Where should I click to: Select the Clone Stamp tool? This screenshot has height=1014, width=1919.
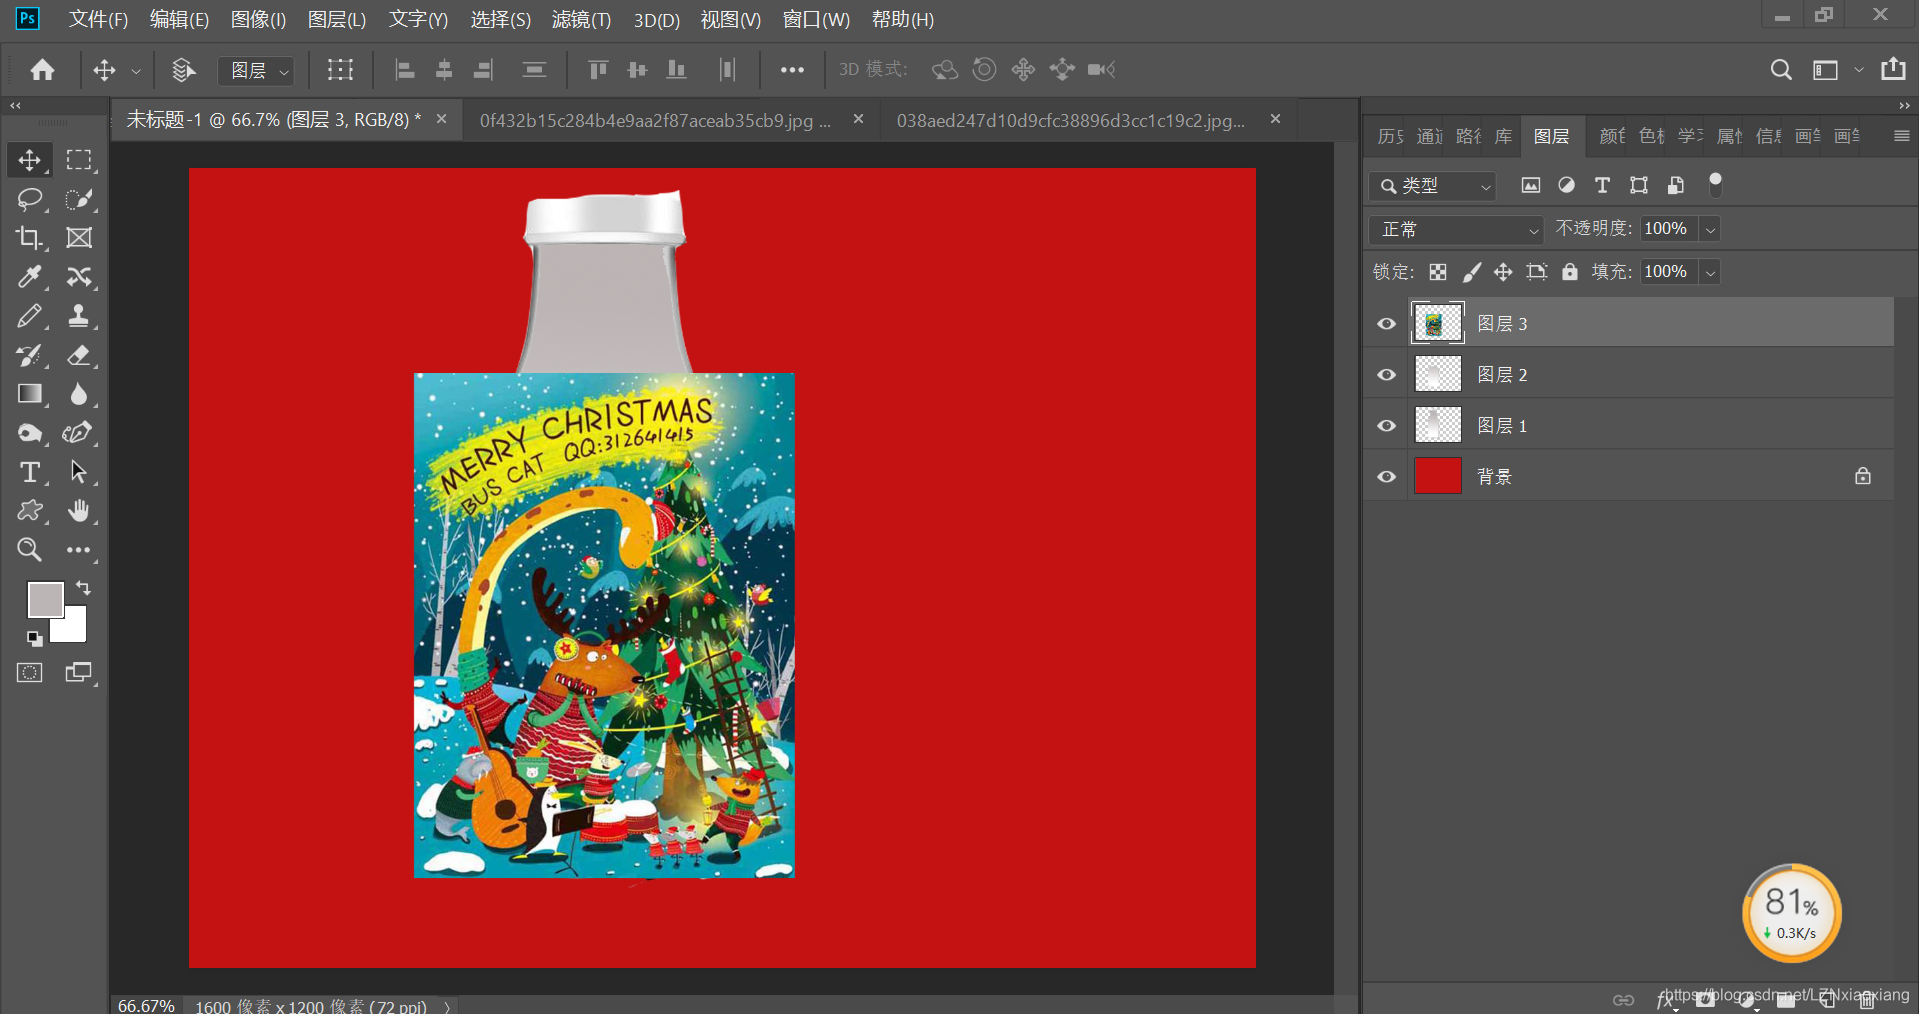pos(79,316)
